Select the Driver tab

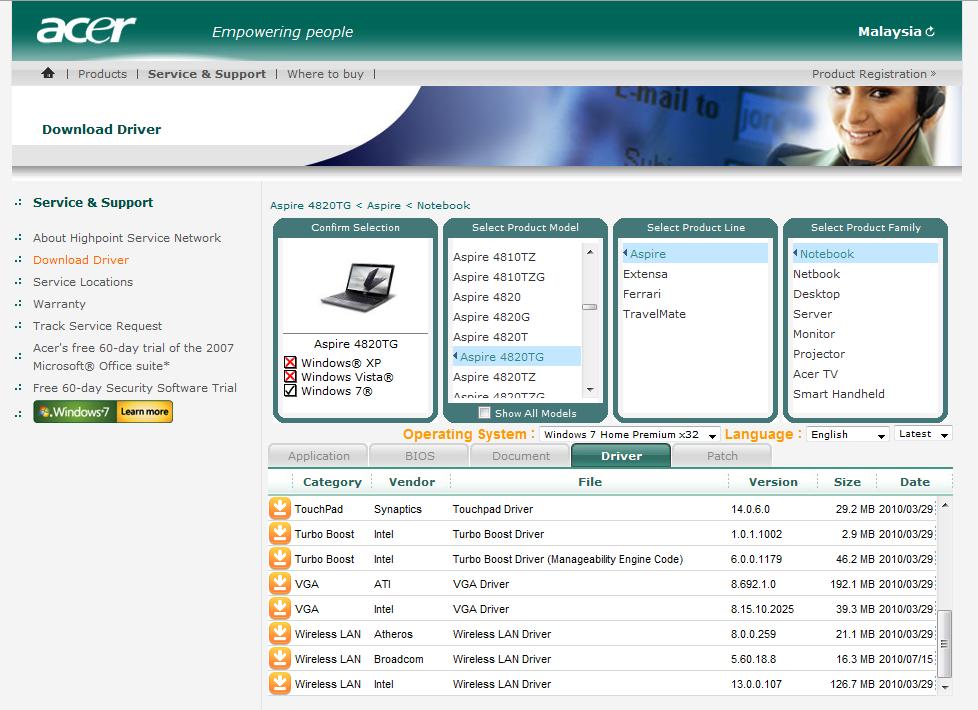point(621,455)
